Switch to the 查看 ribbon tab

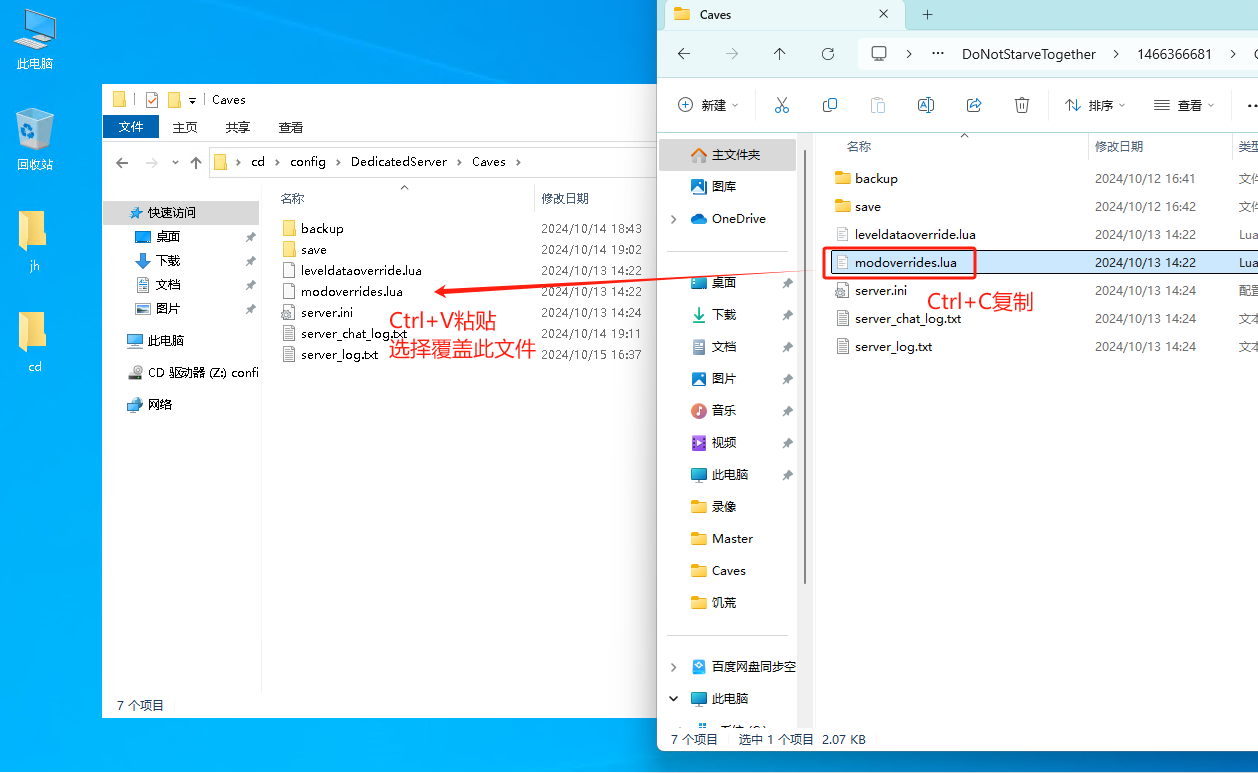291,127
